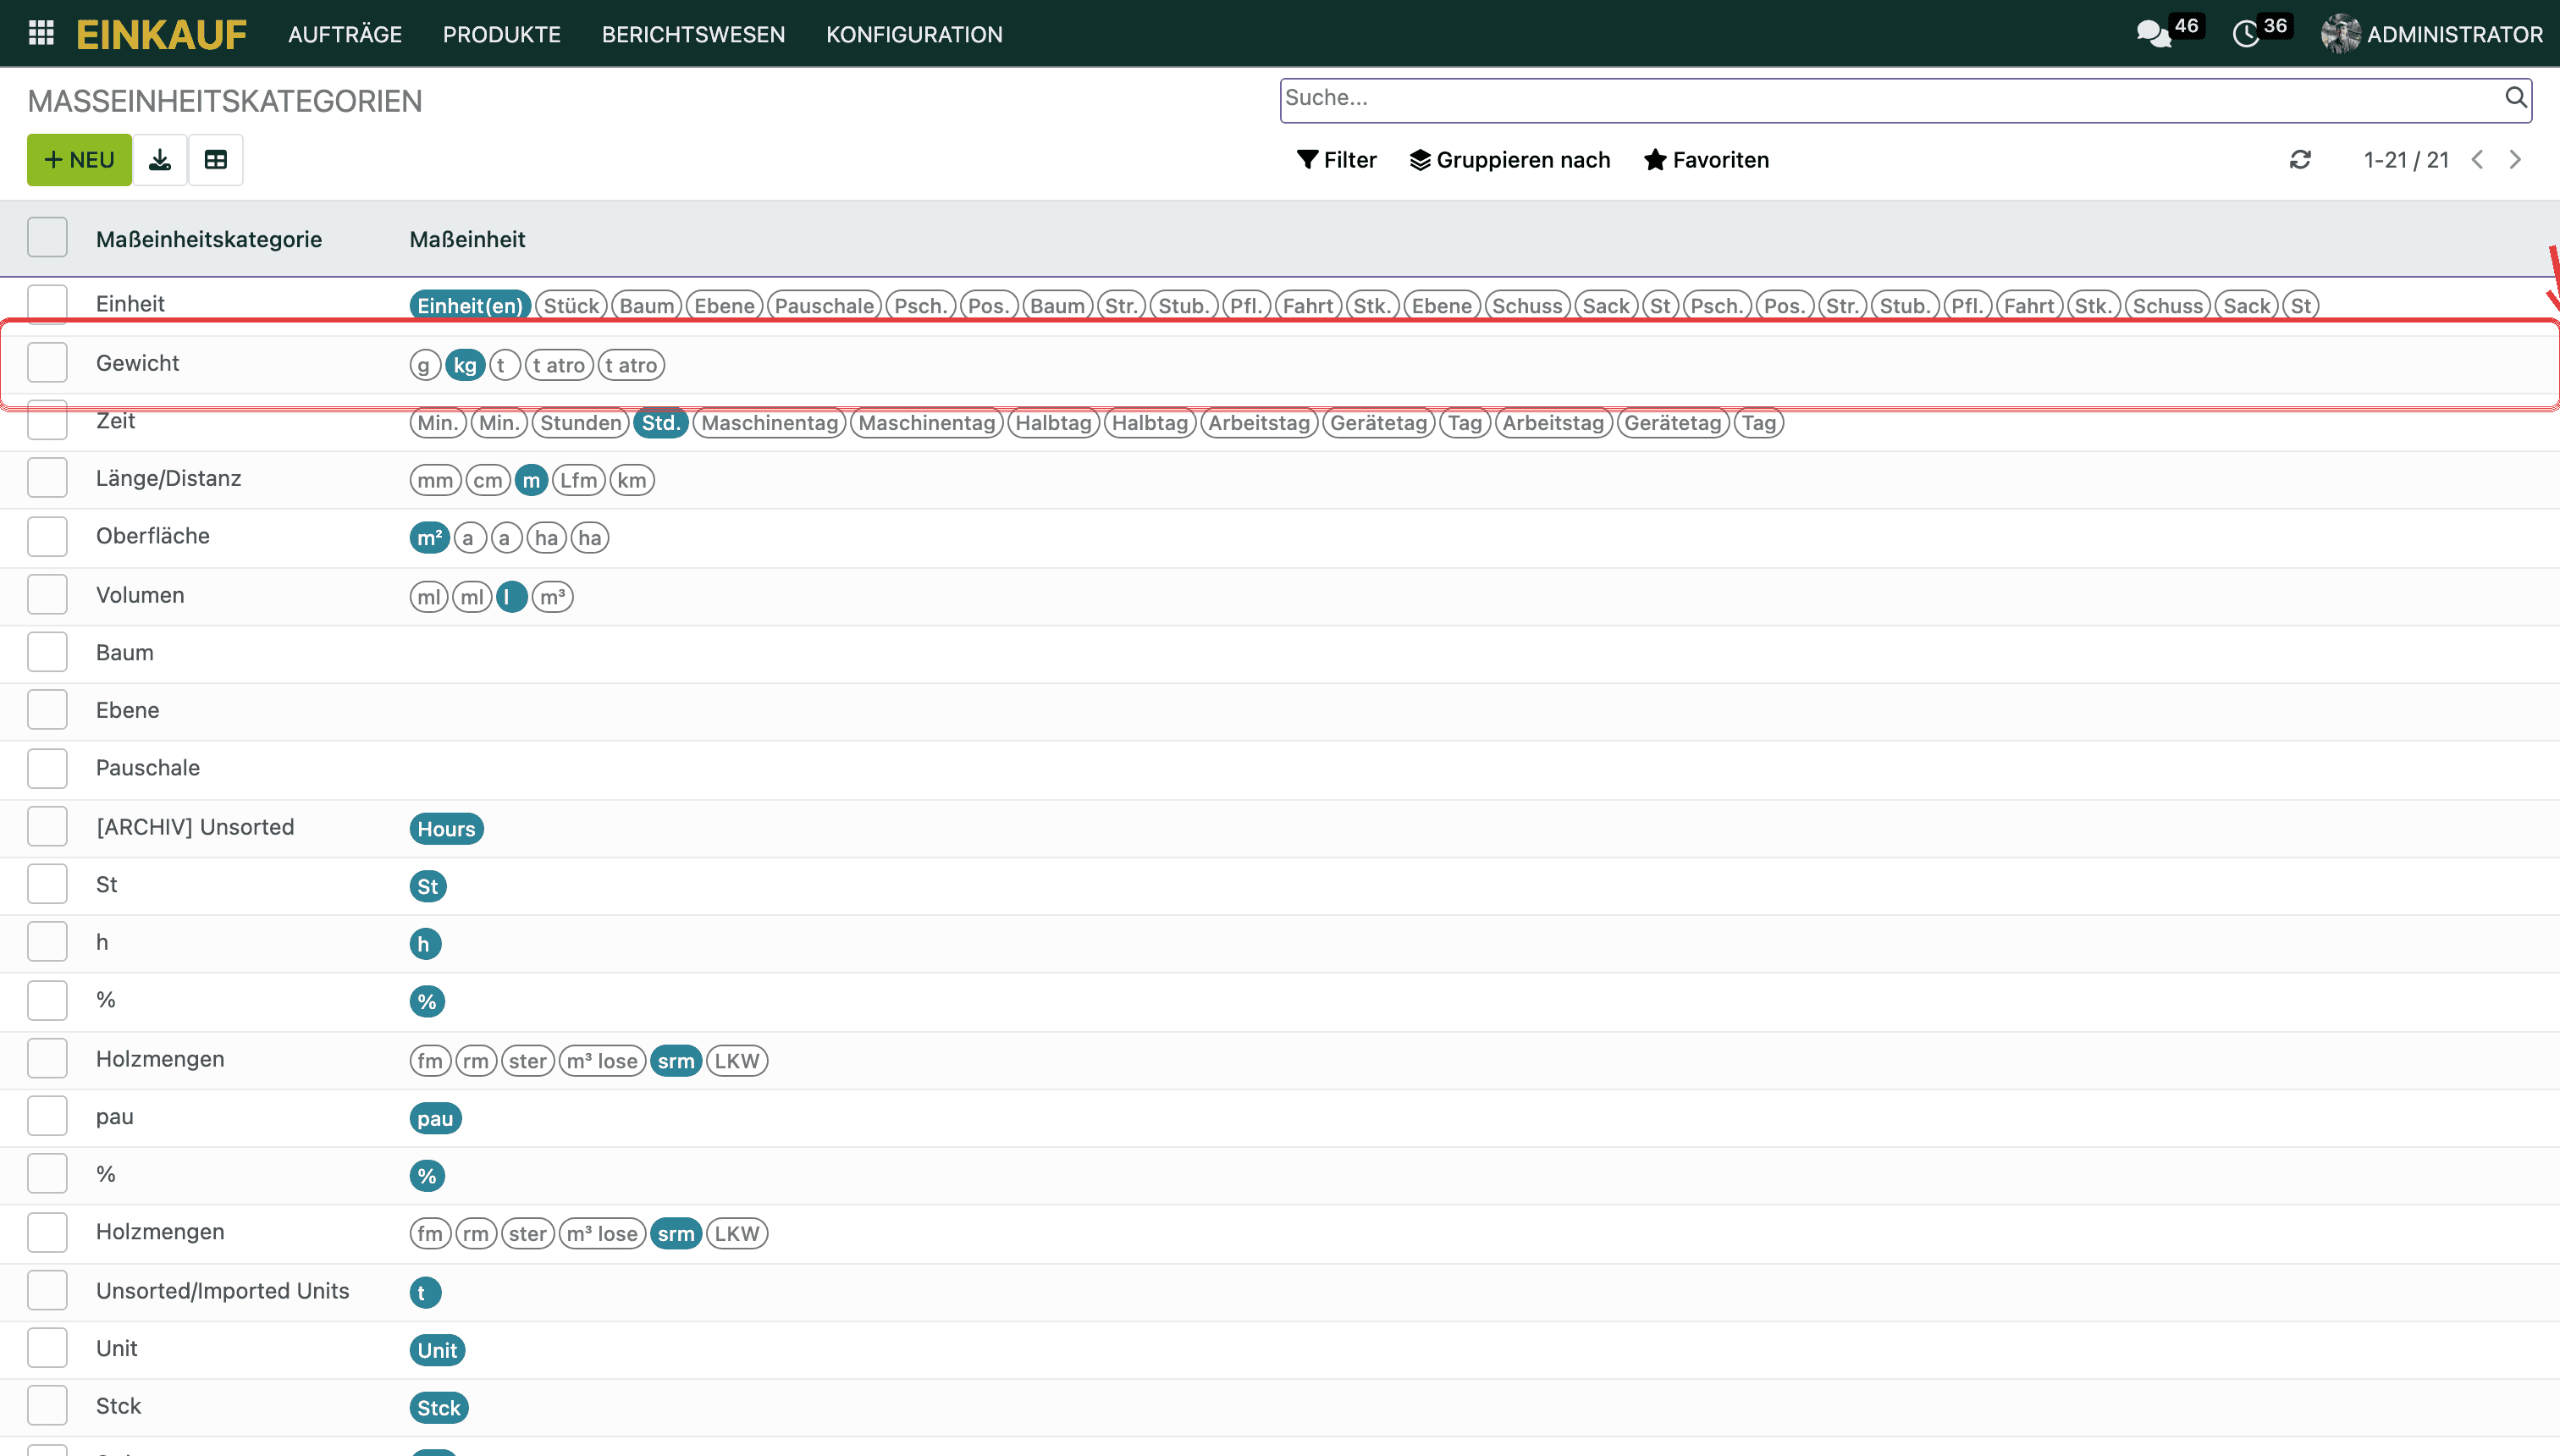Toggle the select-all header checkbox

tap(47, 238)
